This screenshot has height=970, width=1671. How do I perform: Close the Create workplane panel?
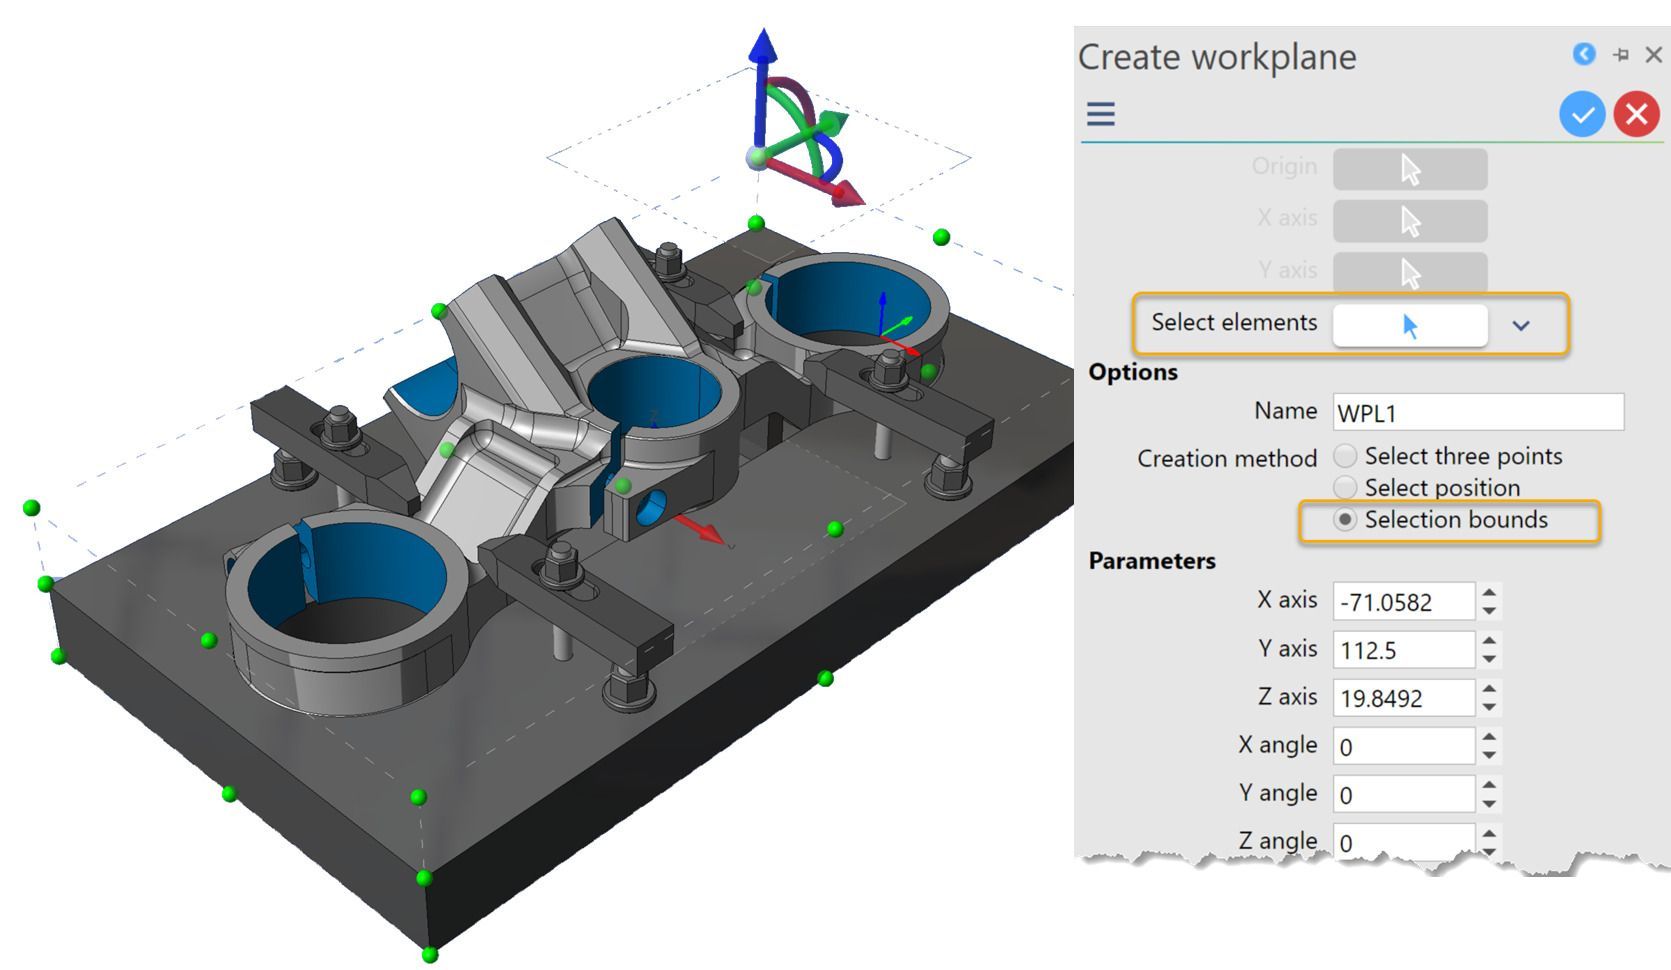click(x=1654, y=55)
